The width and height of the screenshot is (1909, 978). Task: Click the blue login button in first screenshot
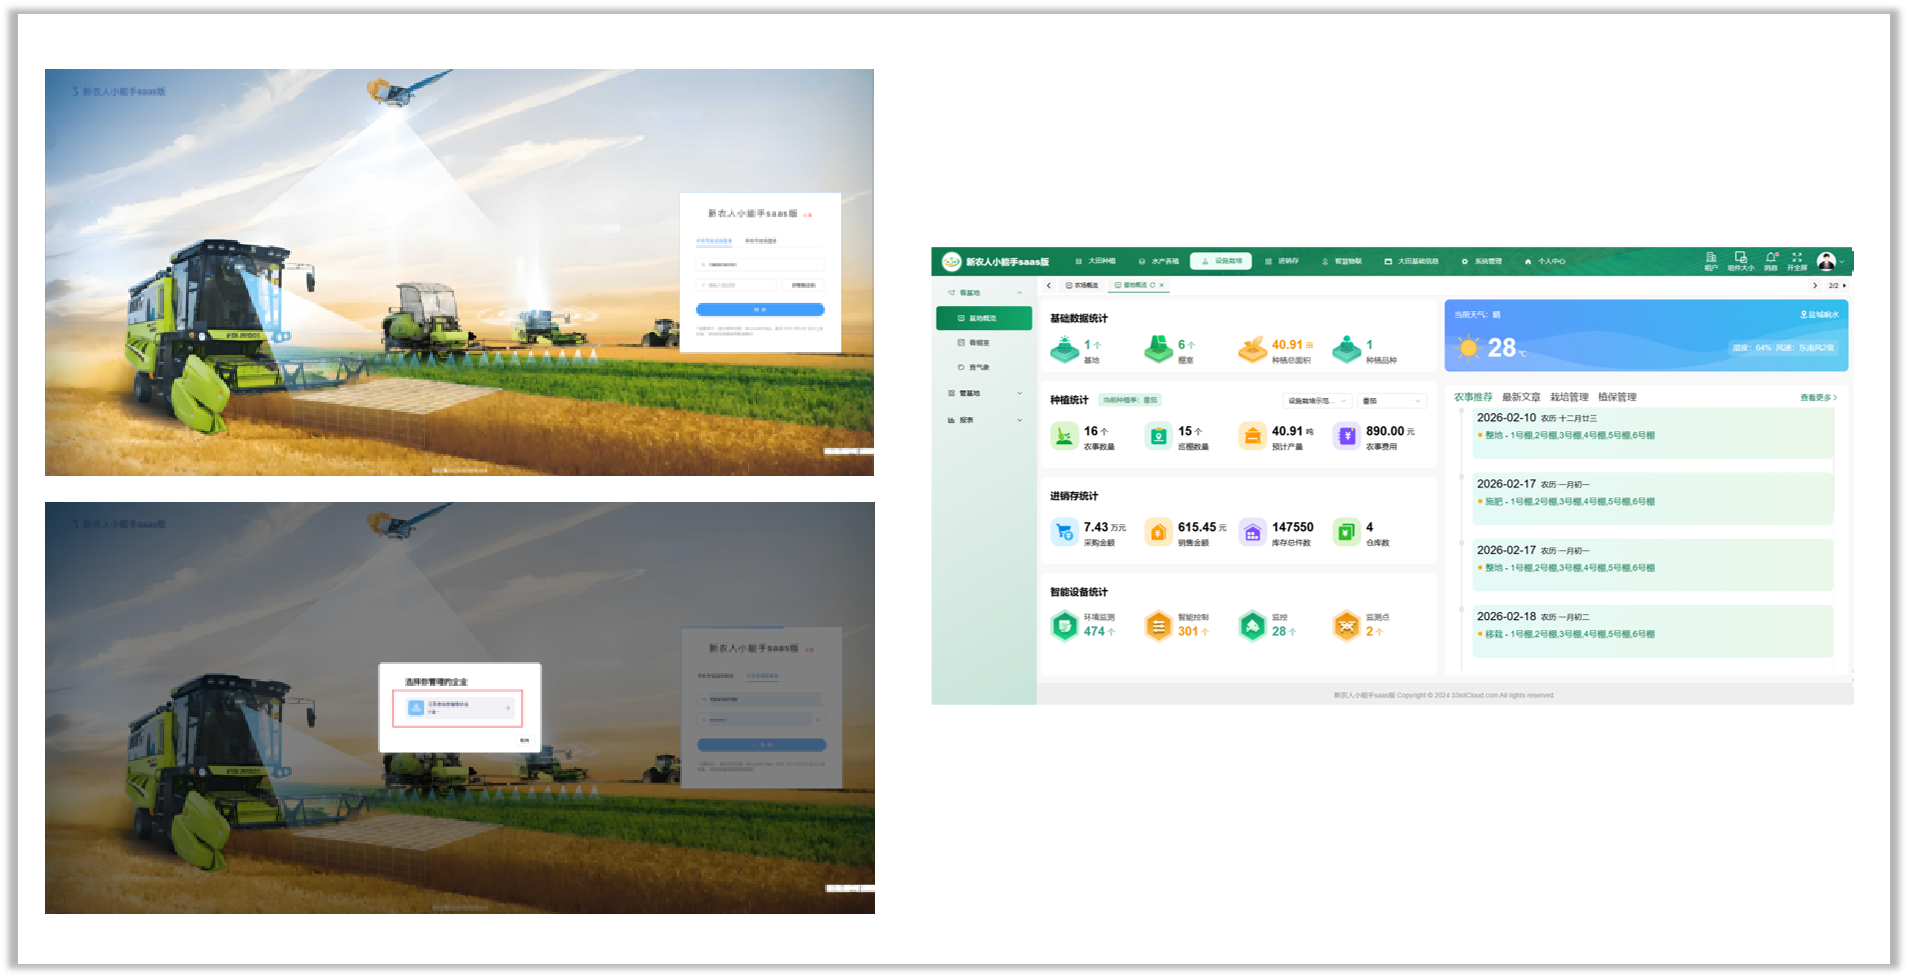(760, 310)
